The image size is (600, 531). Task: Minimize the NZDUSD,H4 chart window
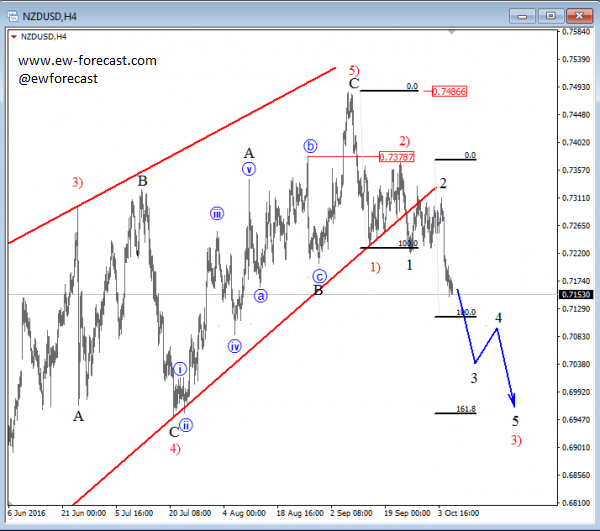click(522, 16)
